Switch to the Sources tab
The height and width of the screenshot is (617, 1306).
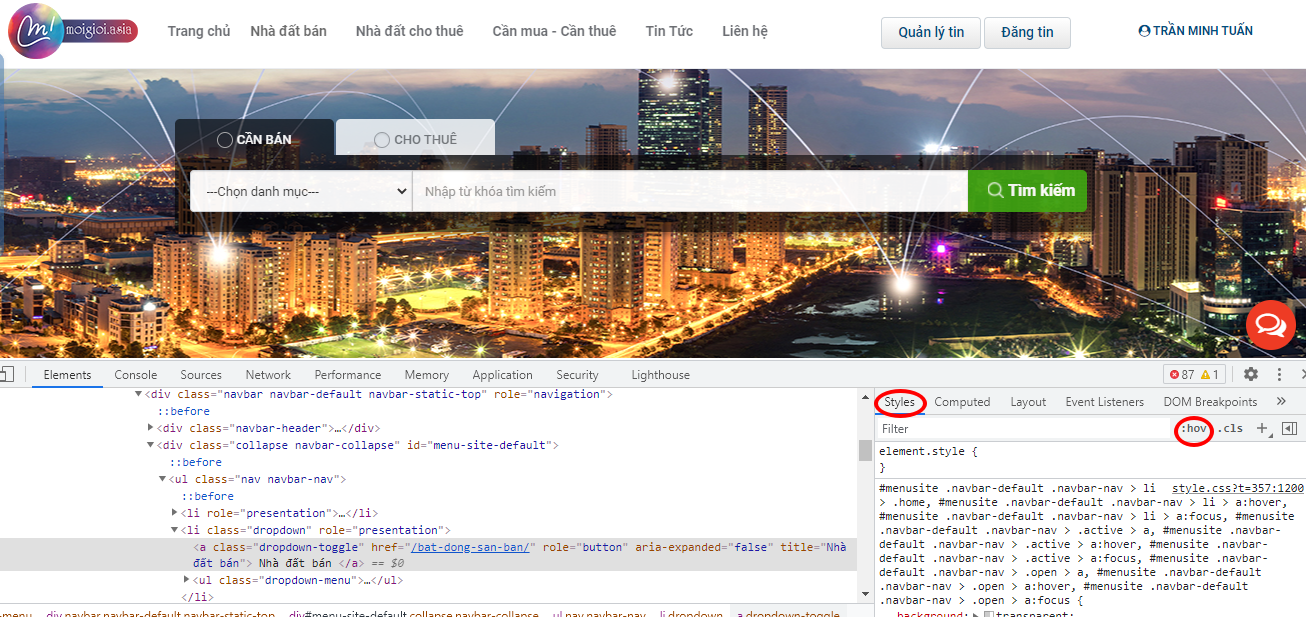coord(201,375)
